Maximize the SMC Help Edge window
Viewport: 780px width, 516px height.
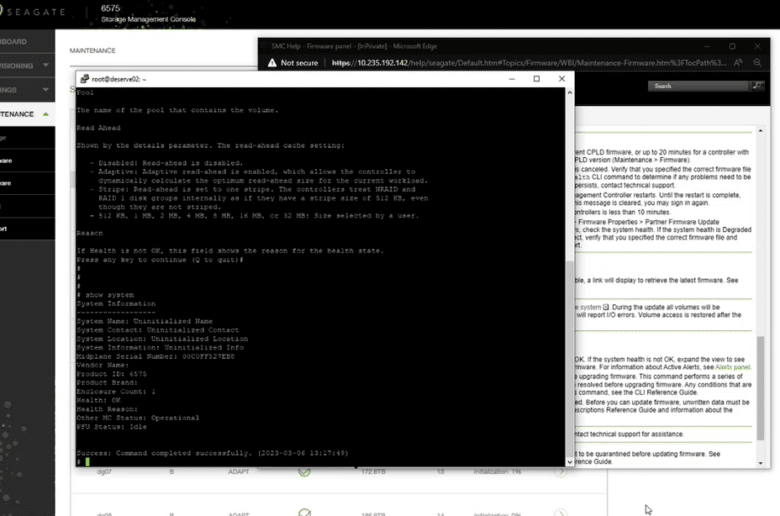(x=732, y=46)
